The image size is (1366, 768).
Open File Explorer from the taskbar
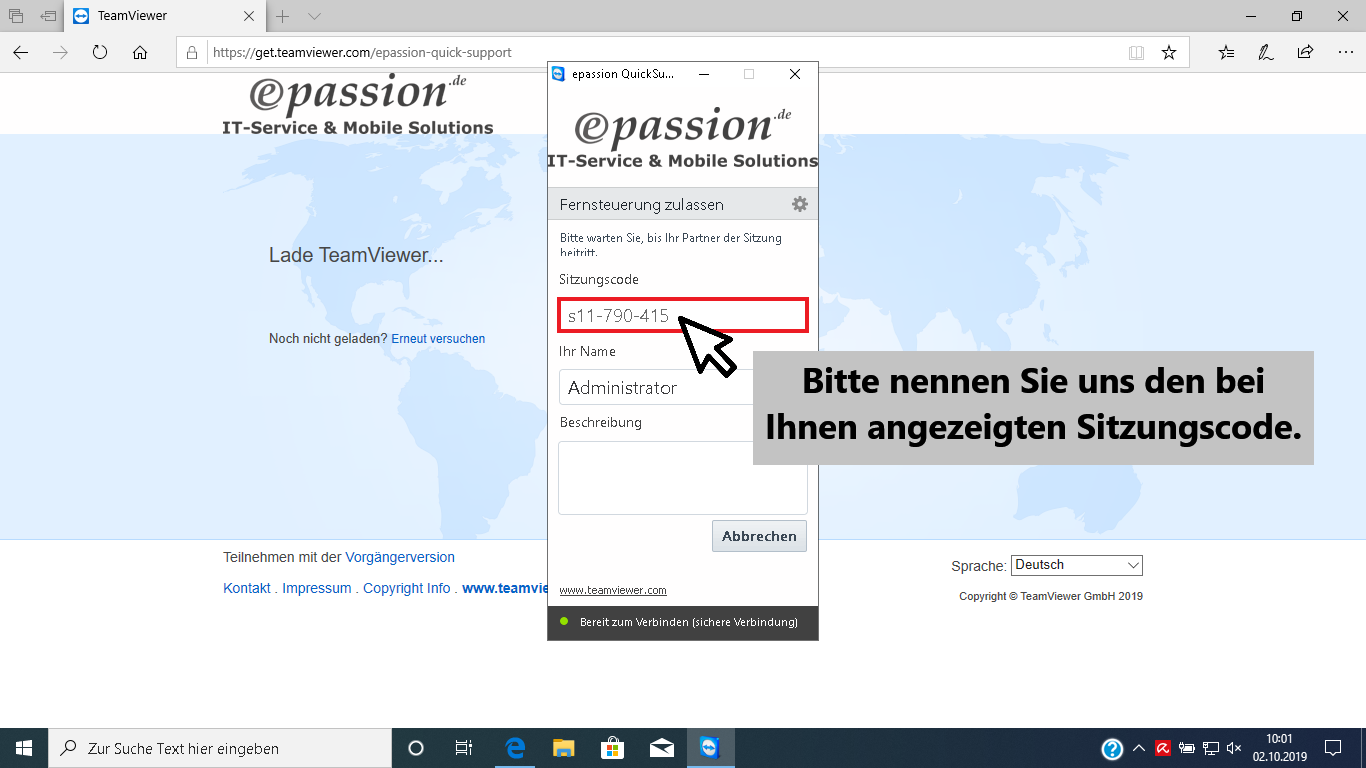point(564,748)
